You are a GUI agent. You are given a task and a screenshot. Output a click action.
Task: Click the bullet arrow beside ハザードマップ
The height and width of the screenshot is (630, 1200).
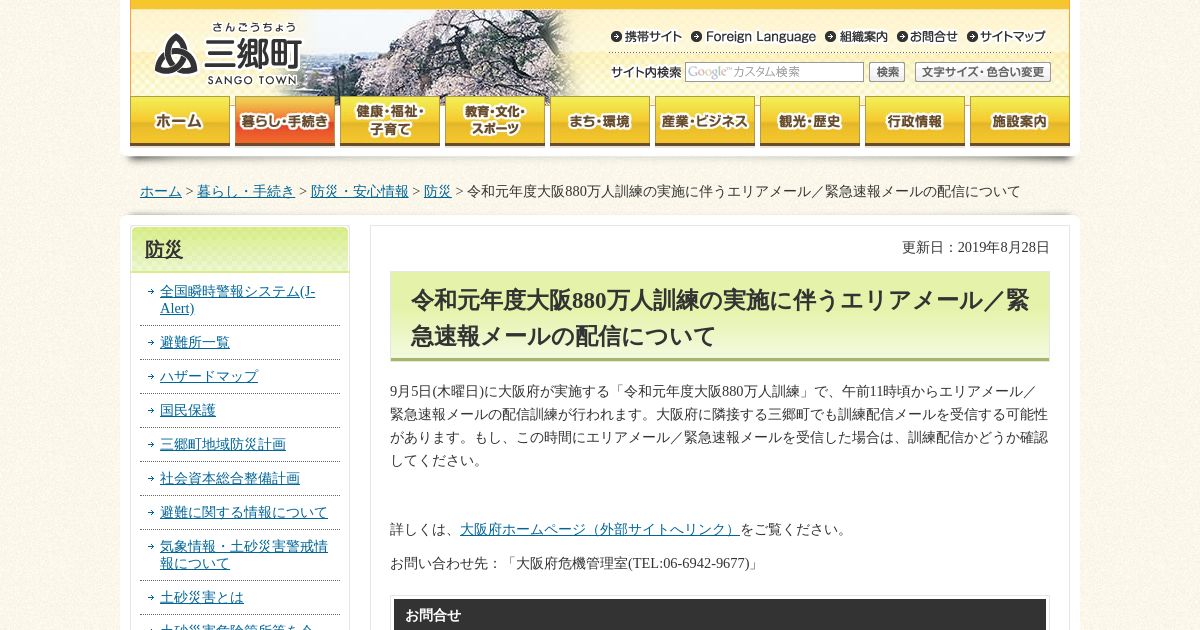(x=150, y=376)
